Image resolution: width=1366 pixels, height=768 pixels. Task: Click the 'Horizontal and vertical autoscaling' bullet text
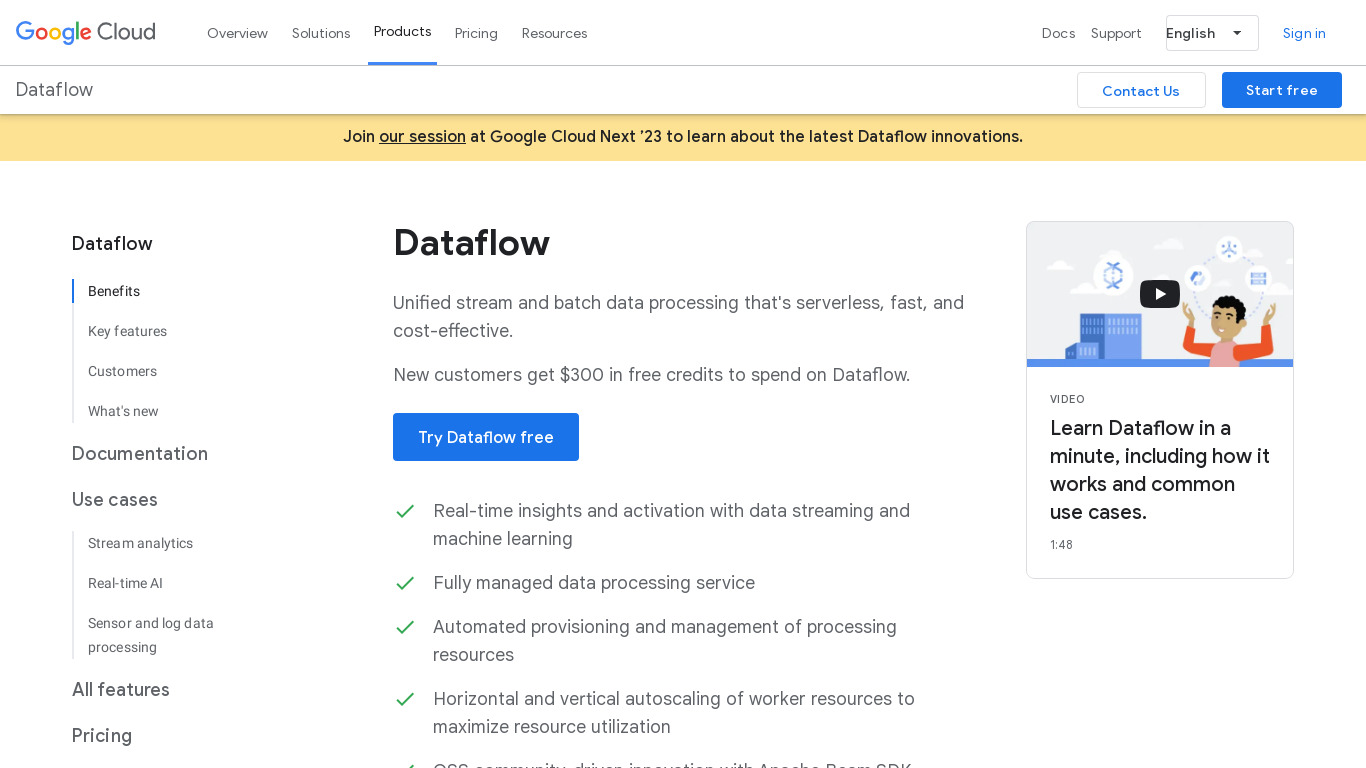674,713
